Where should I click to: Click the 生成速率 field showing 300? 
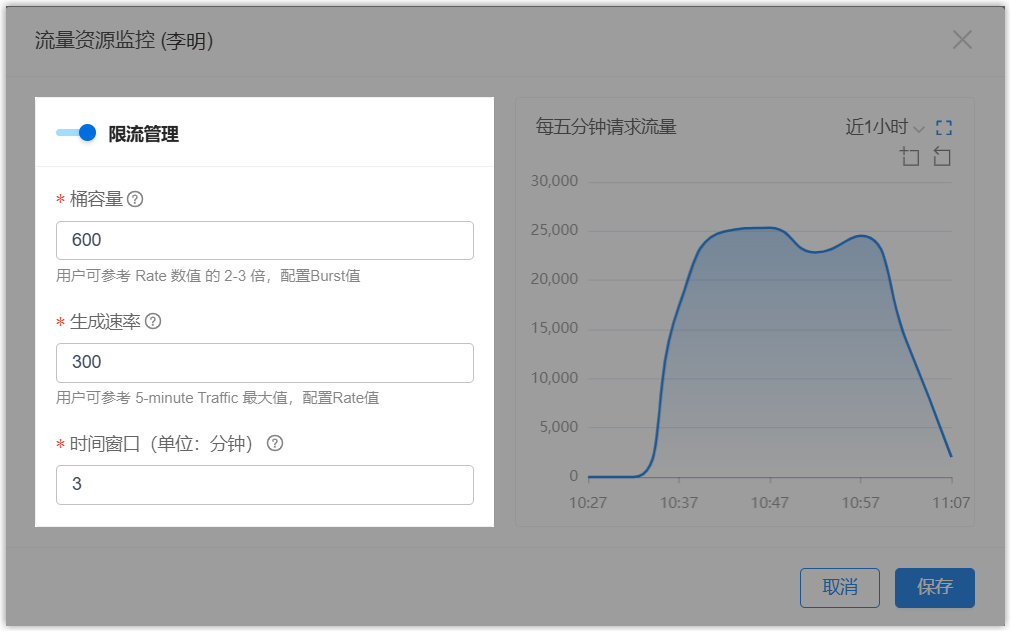pos(264,363)
